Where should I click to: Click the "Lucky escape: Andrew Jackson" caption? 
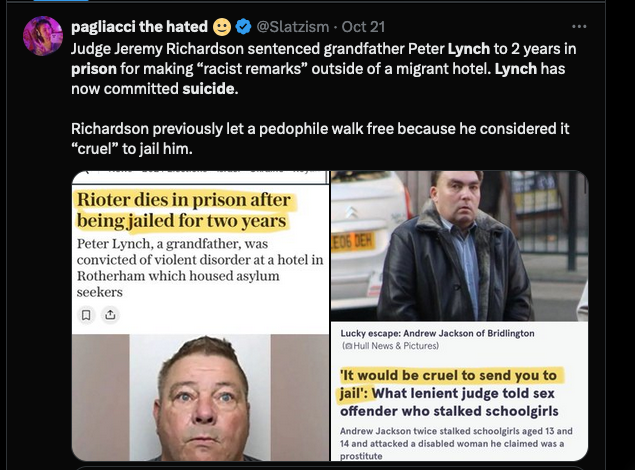point(437,333)
